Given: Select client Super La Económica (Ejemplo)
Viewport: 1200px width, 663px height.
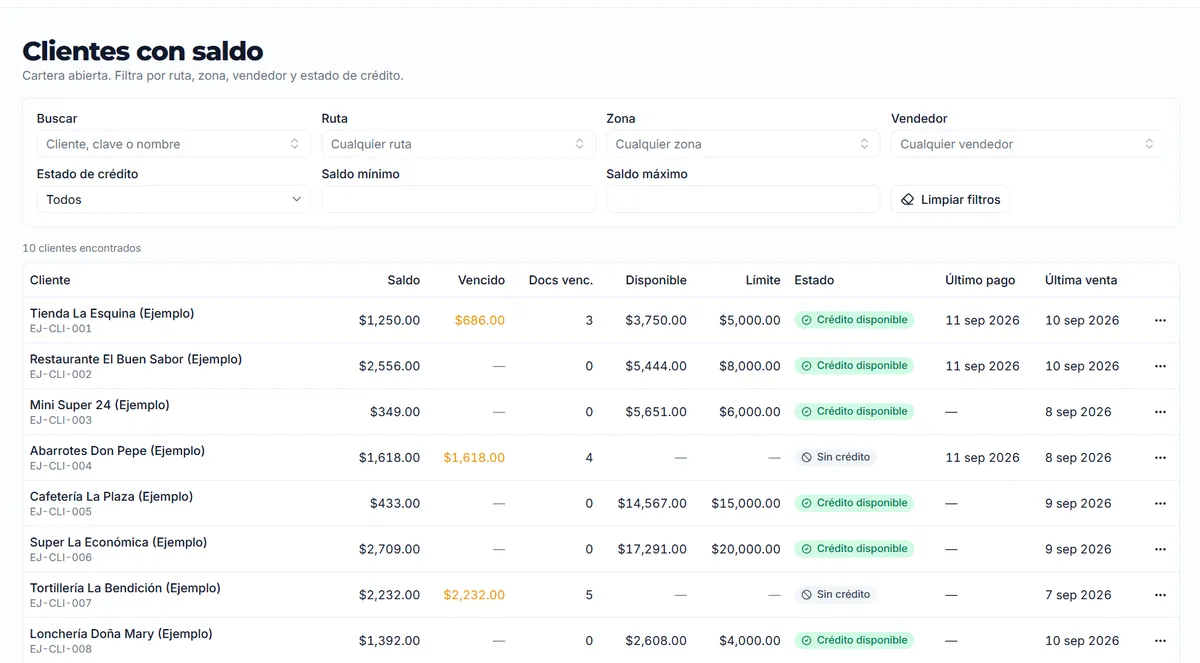Looking at the screenshot, I should [x=118, y=543].
